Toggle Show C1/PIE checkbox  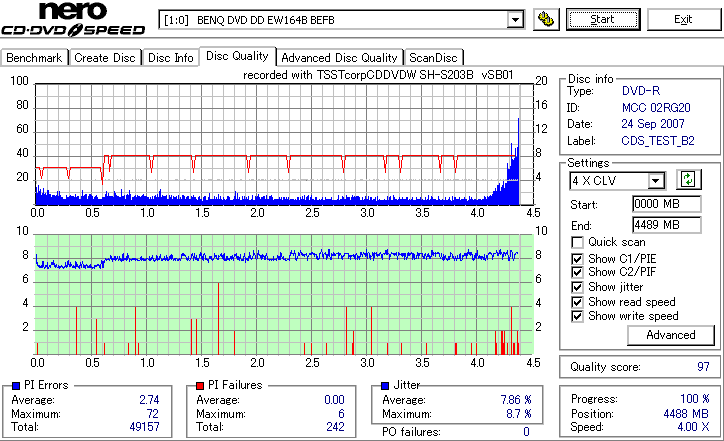coord(577,259)
